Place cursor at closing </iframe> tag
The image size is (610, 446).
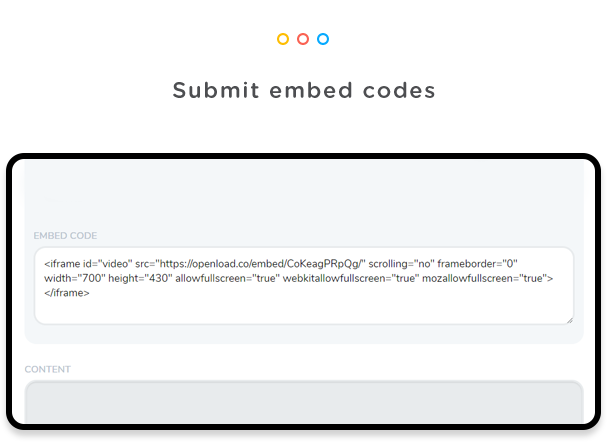pyautogui.click(x=67, y=293)
